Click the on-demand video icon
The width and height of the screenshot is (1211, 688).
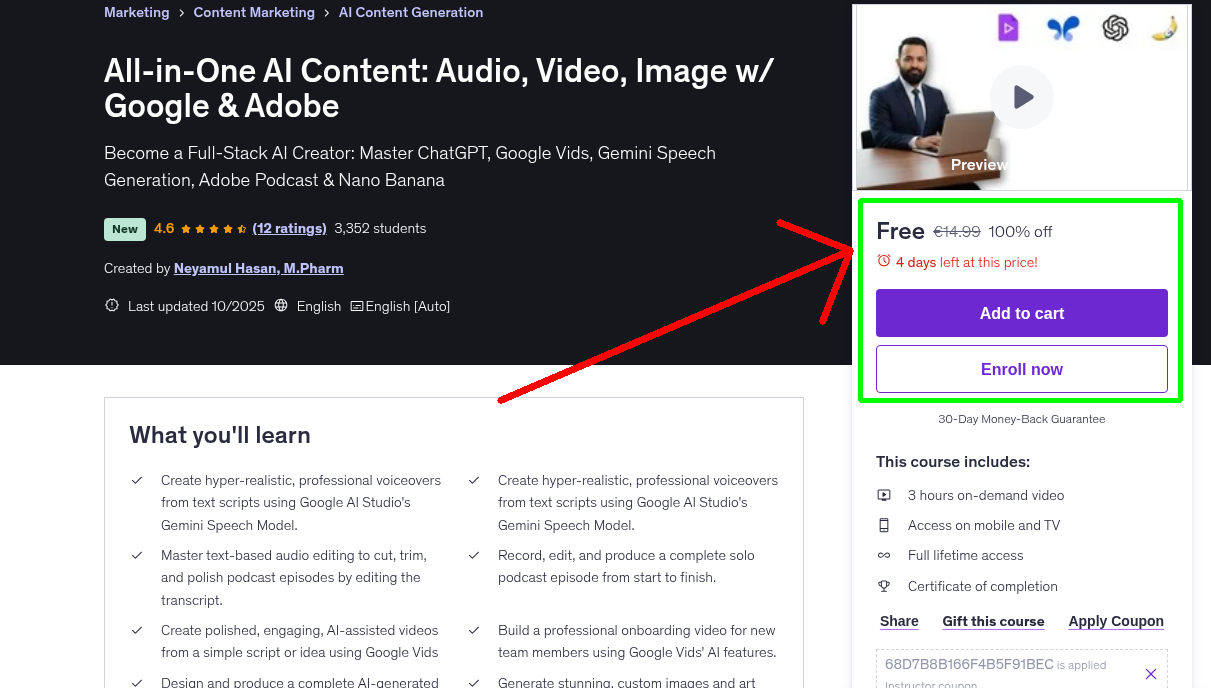(x=884, y=495)
